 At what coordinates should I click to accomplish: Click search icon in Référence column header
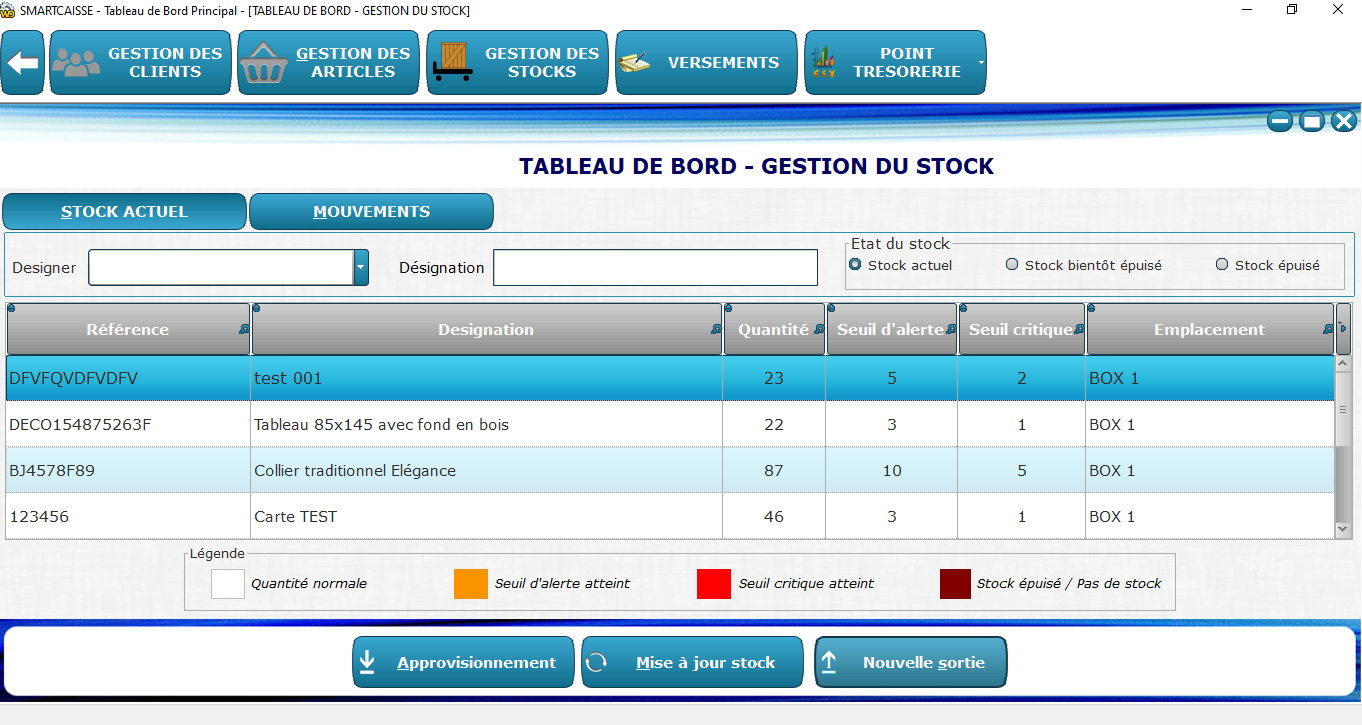(244, 329)
